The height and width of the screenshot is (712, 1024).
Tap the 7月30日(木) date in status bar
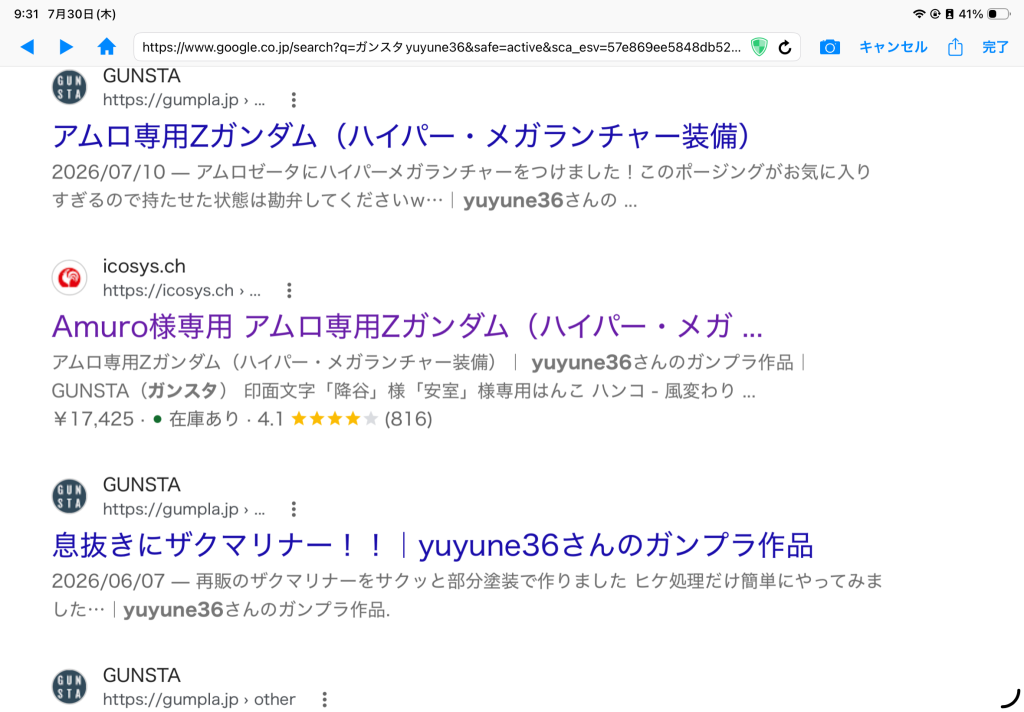pos(82,14)
